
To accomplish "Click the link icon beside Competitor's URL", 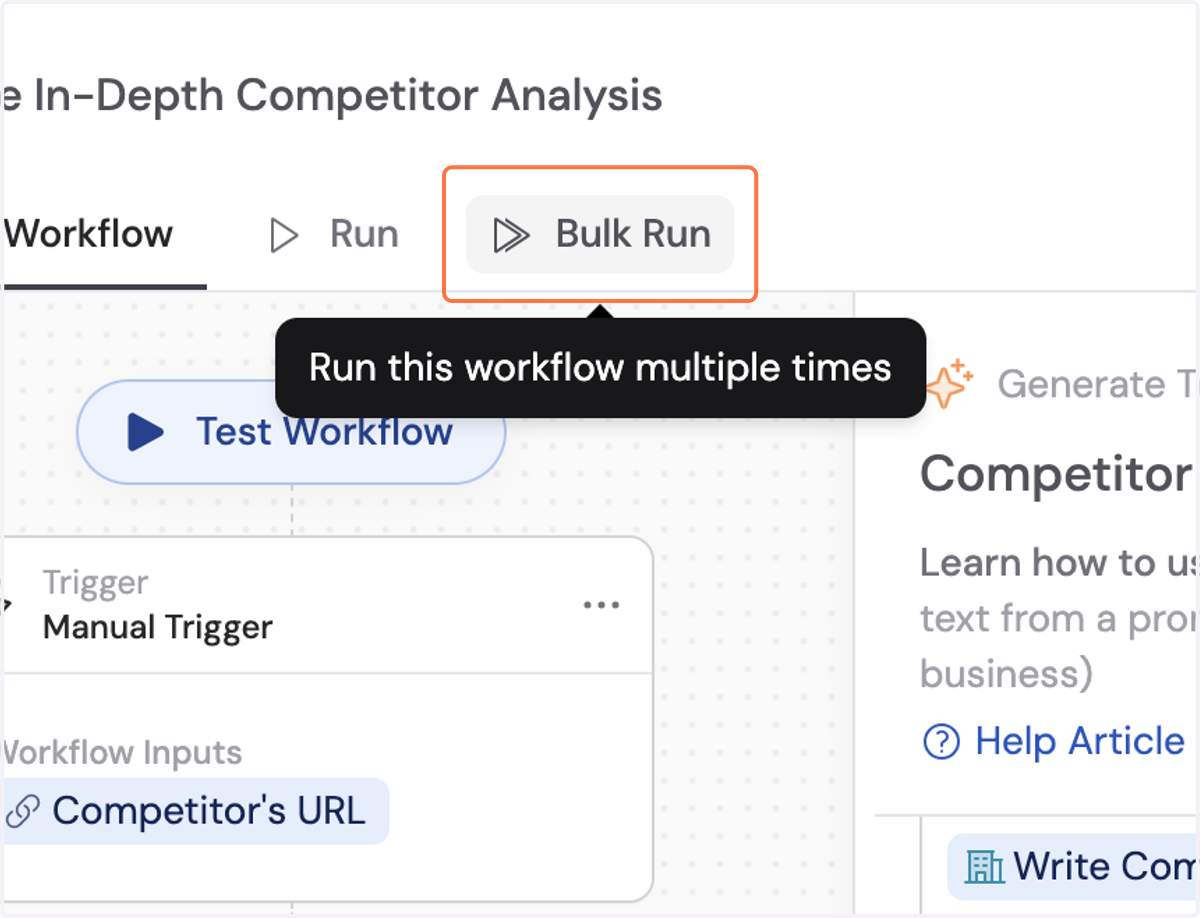I will pyautogui.click(x=22, y=812).
